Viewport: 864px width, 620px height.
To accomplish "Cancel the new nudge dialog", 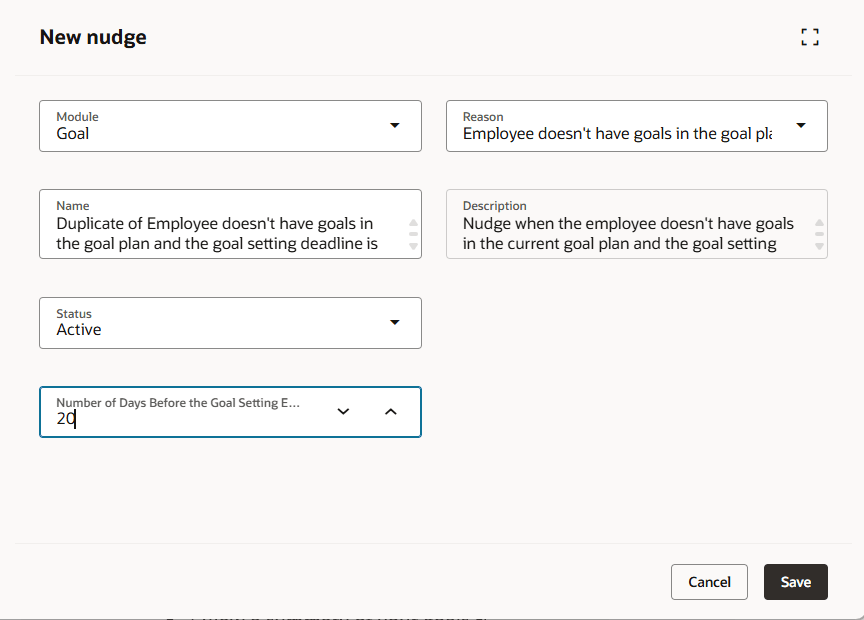I will 709,582.
